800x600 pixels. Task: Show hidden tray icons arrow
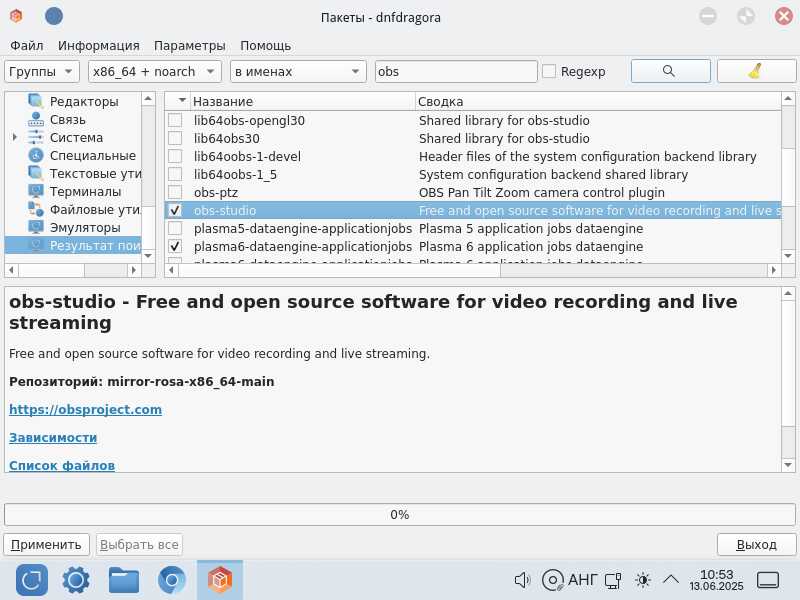(671, 580)
